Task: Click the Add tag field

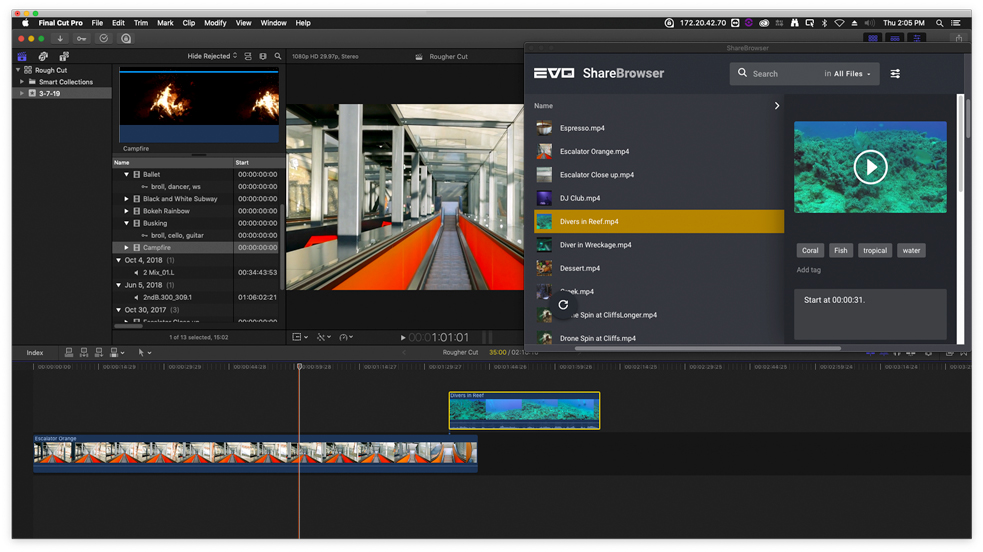Action: click(x=808, y=270)
